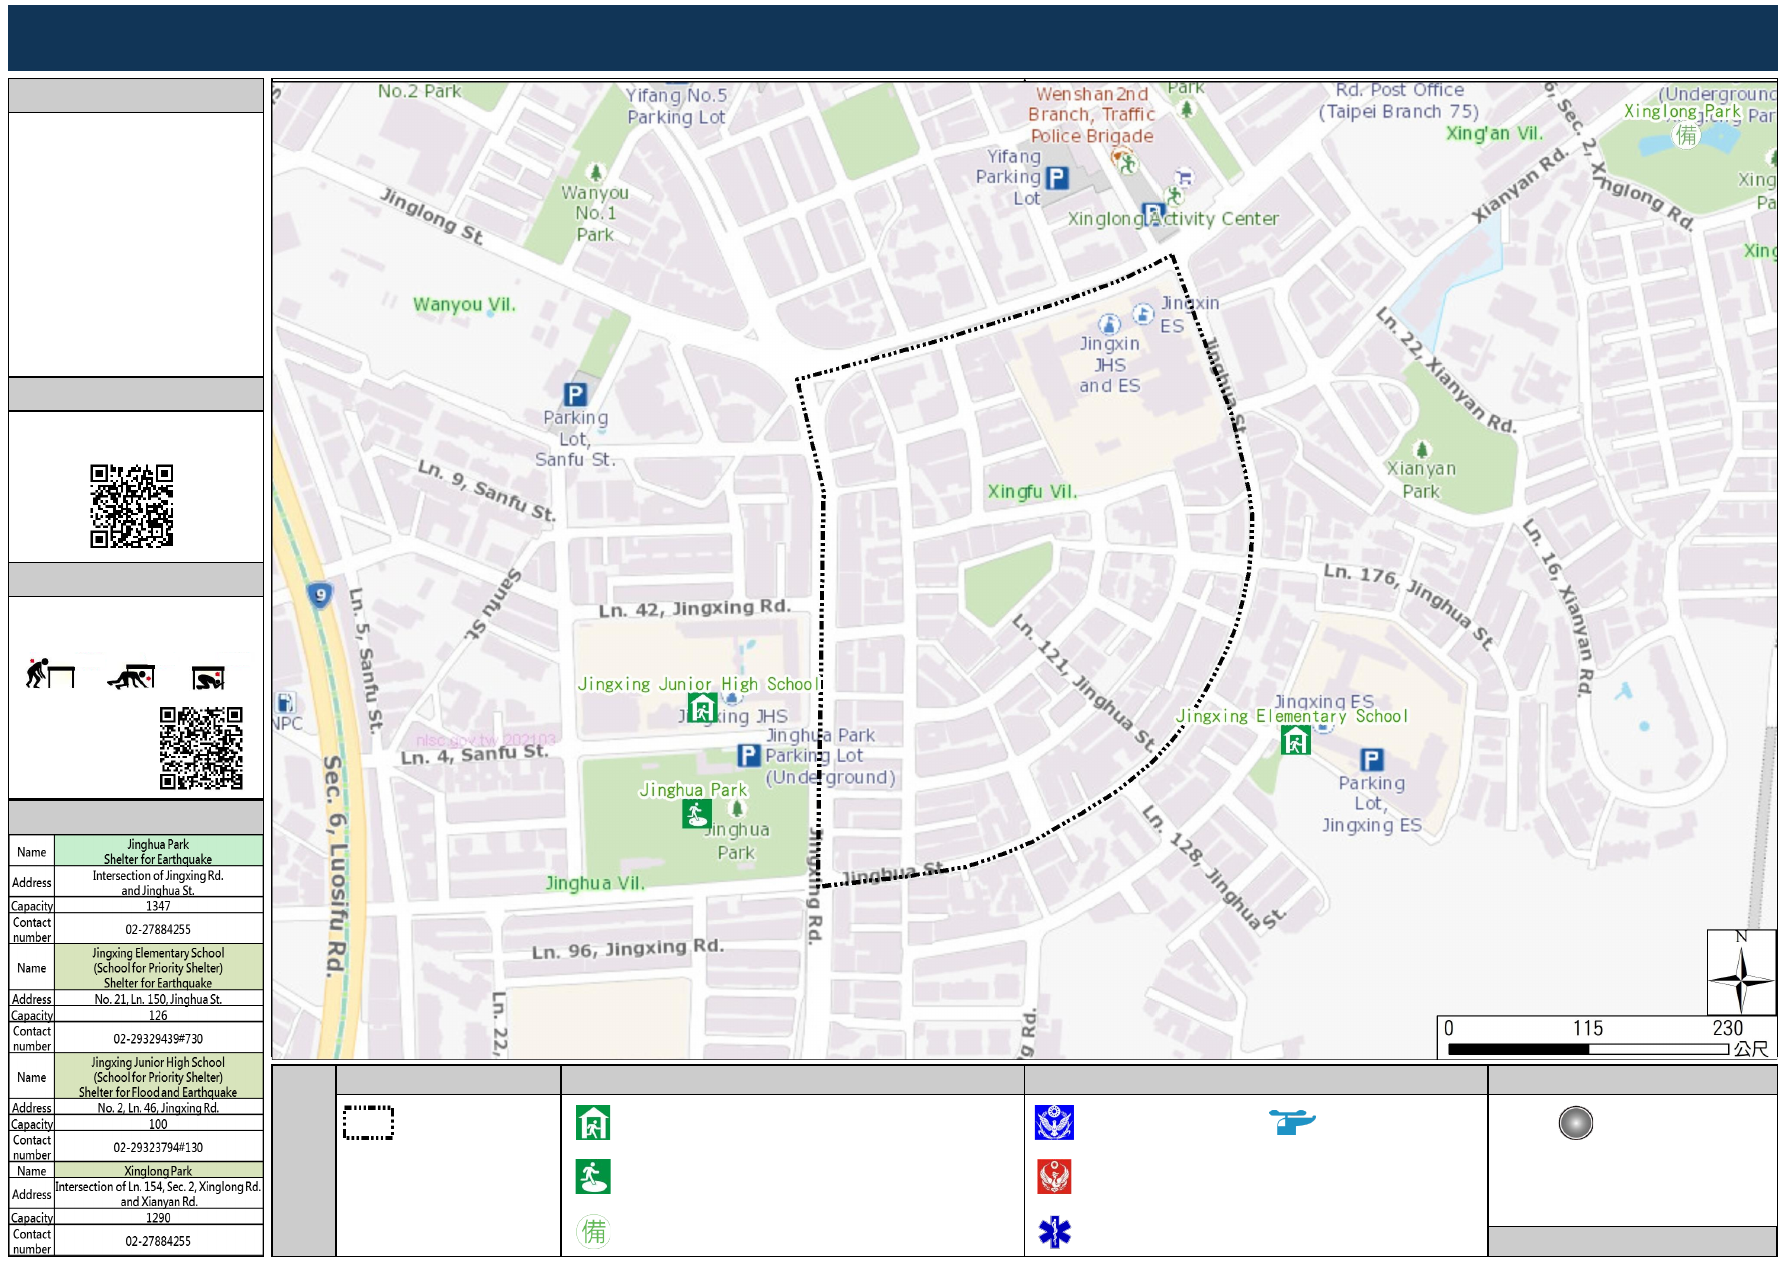
Task: Click the tree icon at Wanyou No.1 Park
Action: pyautogui.click(x=596, y=173)
